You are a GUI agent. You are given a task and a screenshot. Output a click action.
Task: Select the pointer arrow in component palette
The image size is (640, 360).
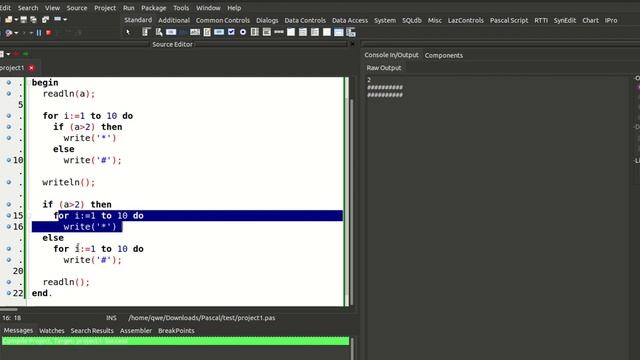click(128, 32)
